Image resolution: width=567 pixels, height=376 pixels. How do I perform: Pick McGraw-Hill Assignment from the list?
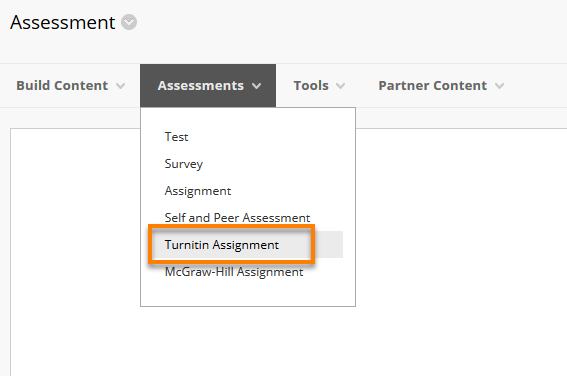(234, 272)
